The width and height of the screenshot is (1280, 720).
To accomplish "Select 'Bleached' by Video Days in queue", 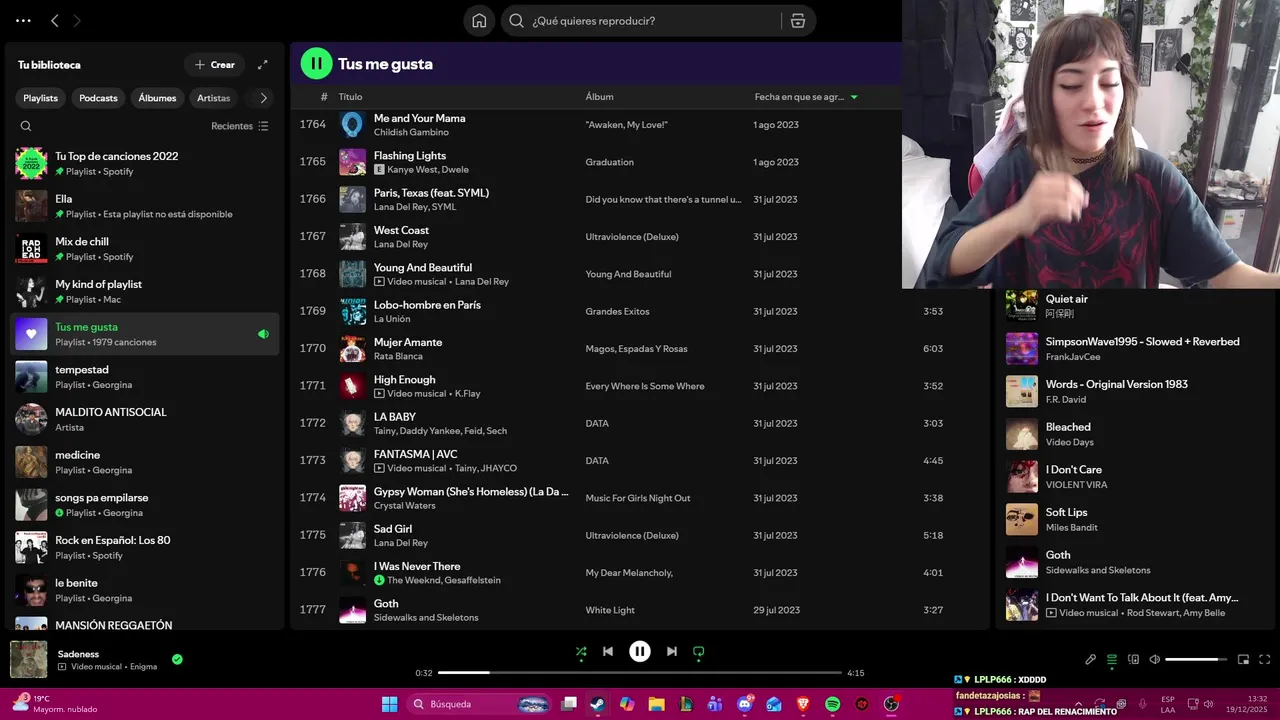I will (x=1068, y=427).
